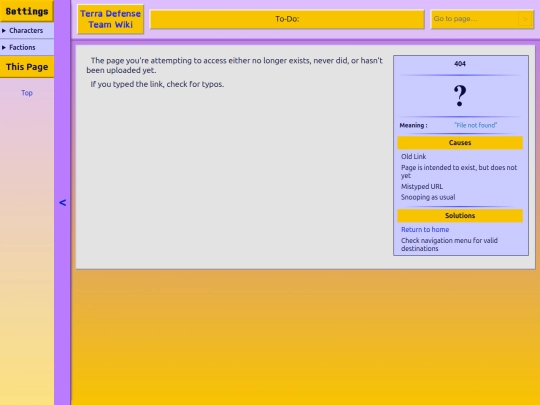Screen dimensions: 540x405
Task: Click the To-Do bar
Action: click(x=287, y=19)
